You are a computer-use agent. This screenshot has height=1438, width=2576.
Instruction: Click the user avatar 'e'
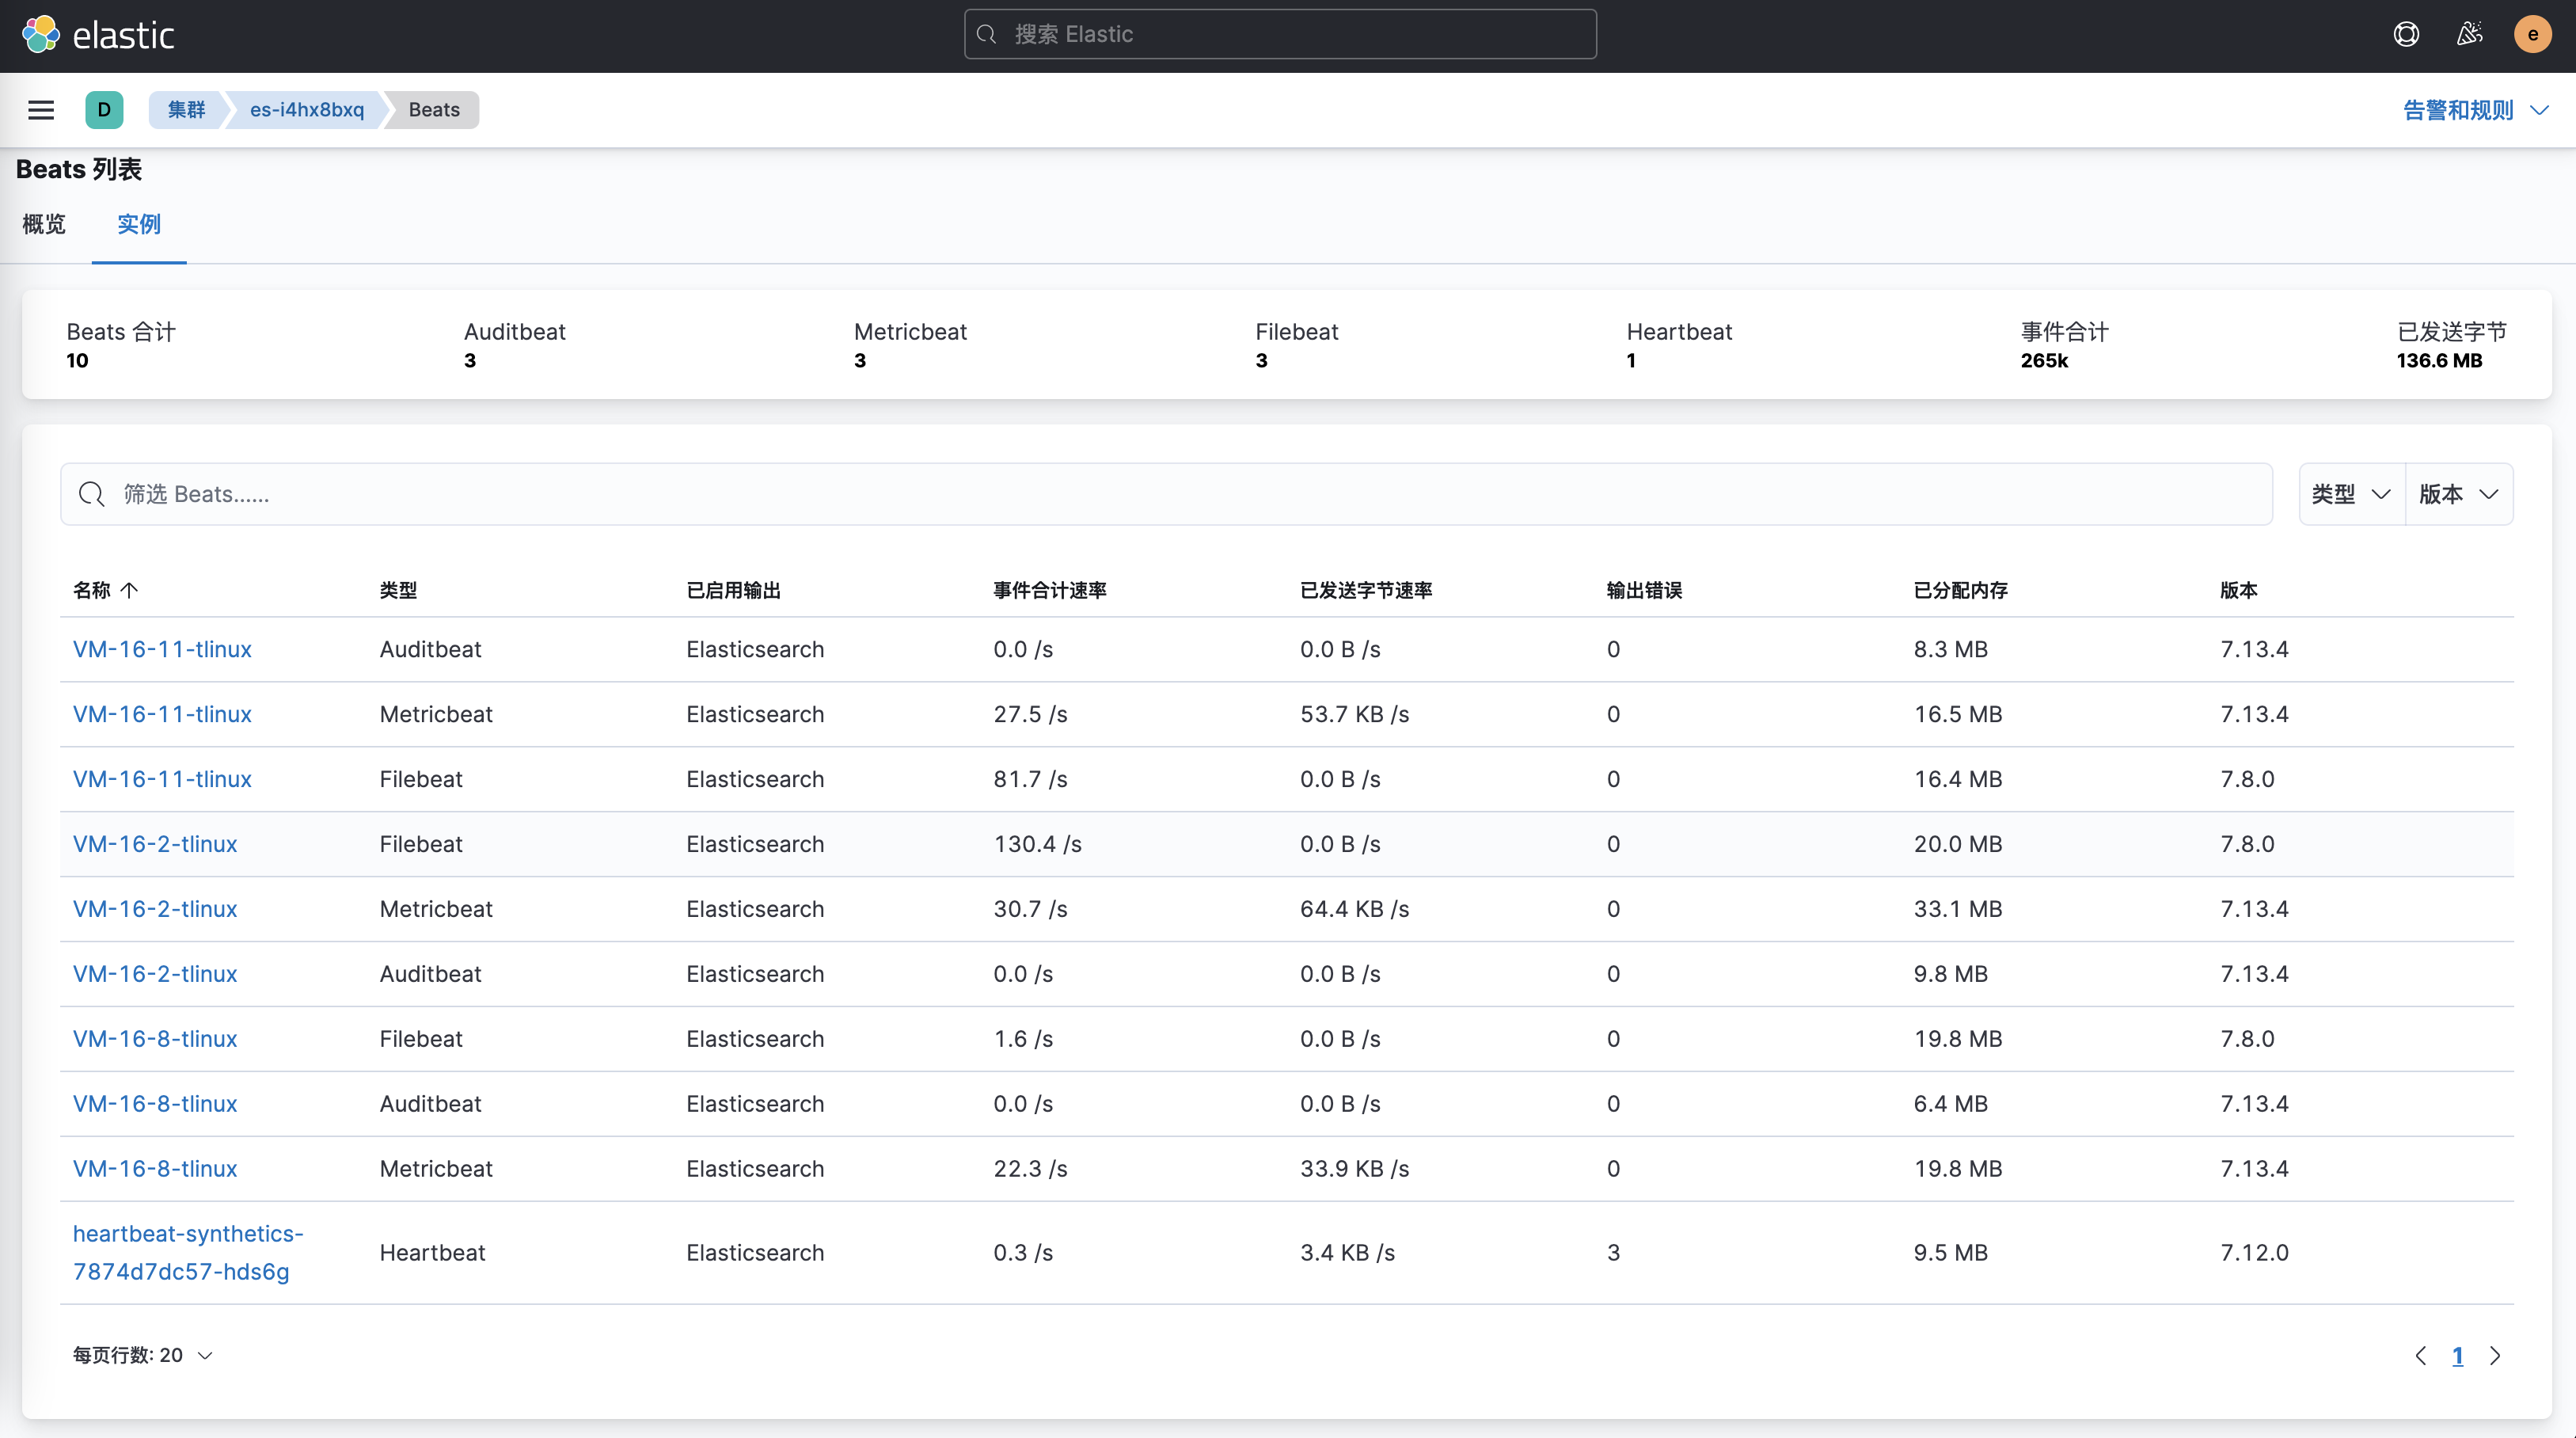coord(2532,35)
